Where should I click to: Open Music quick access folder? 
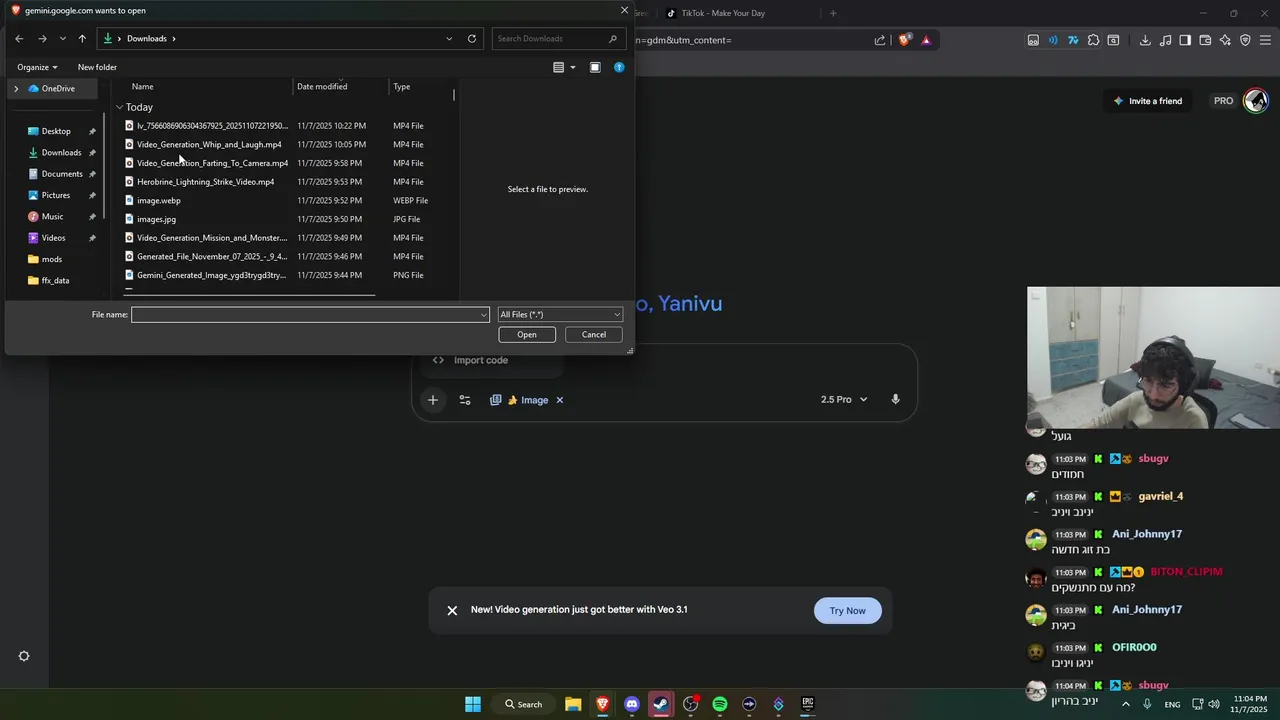(52, 217)
